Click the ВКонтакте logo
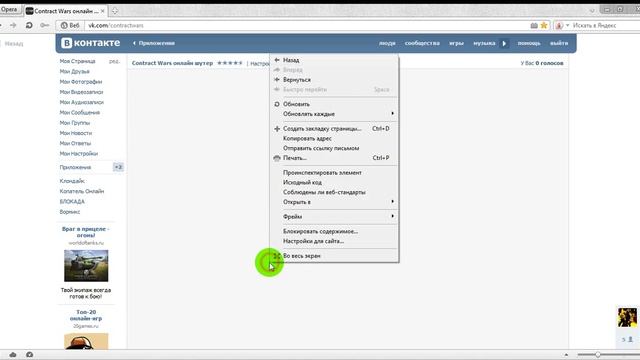 tap(91, 43)
